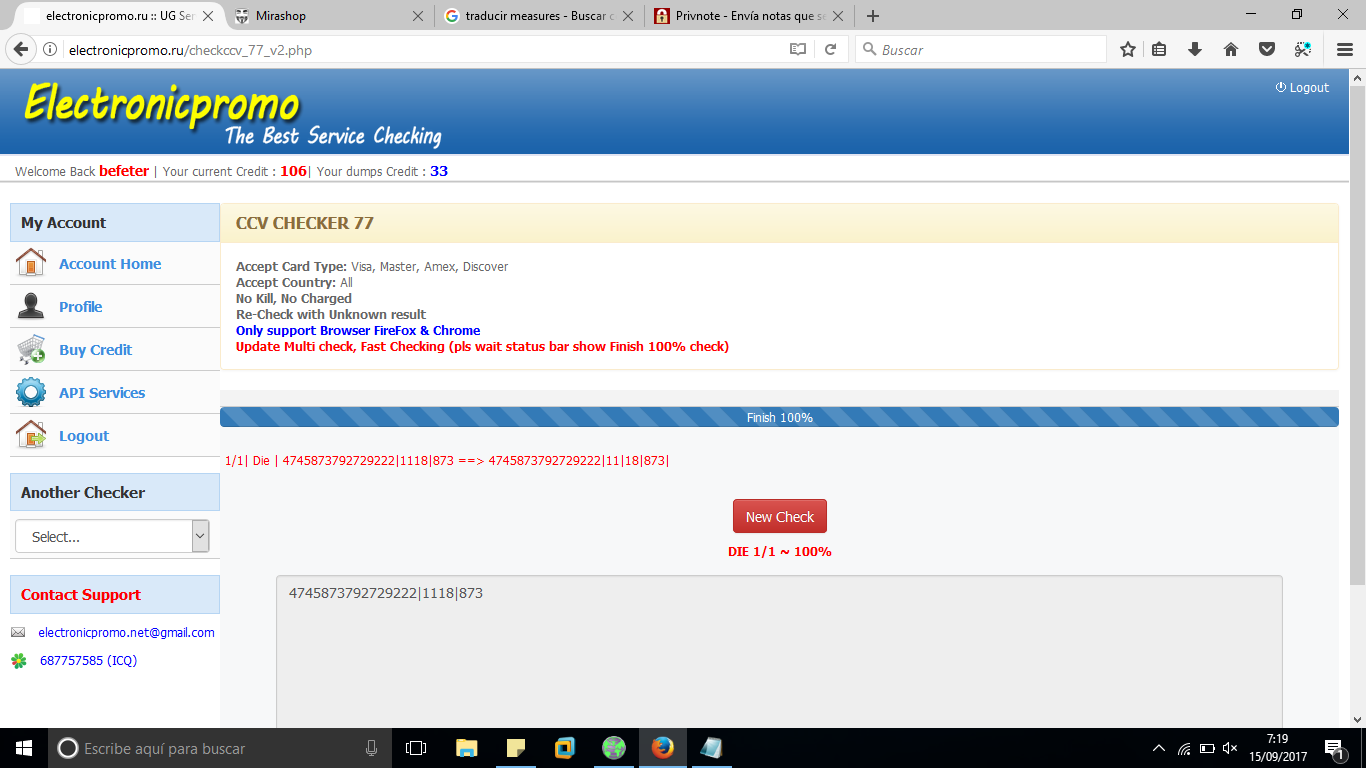
Task: Go to the Firefox home page icon
Action: tap(1231, 49)
